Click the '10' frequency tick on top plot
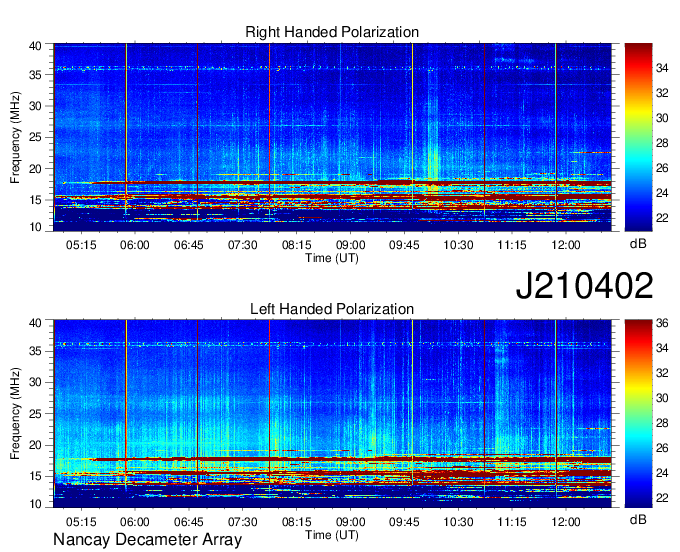 click(35, 227)
